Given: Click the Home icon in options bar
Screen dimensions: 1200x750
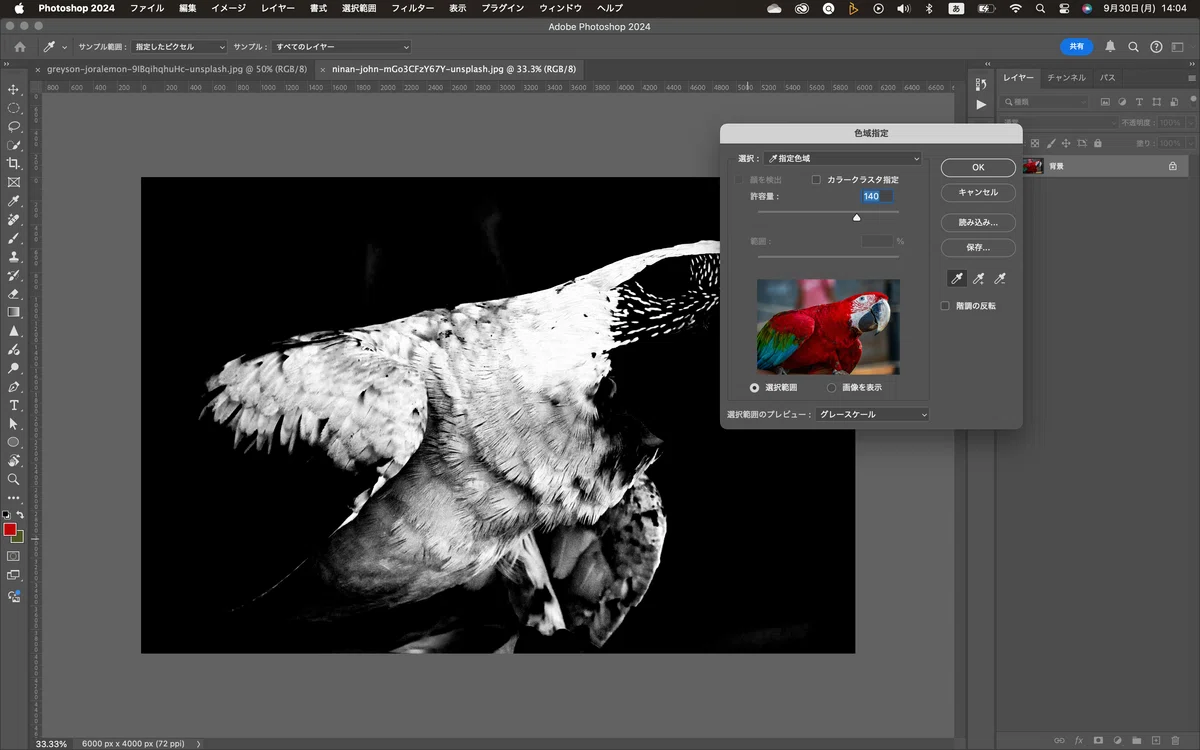Looking at the screenshot, I should click(20, 47).
